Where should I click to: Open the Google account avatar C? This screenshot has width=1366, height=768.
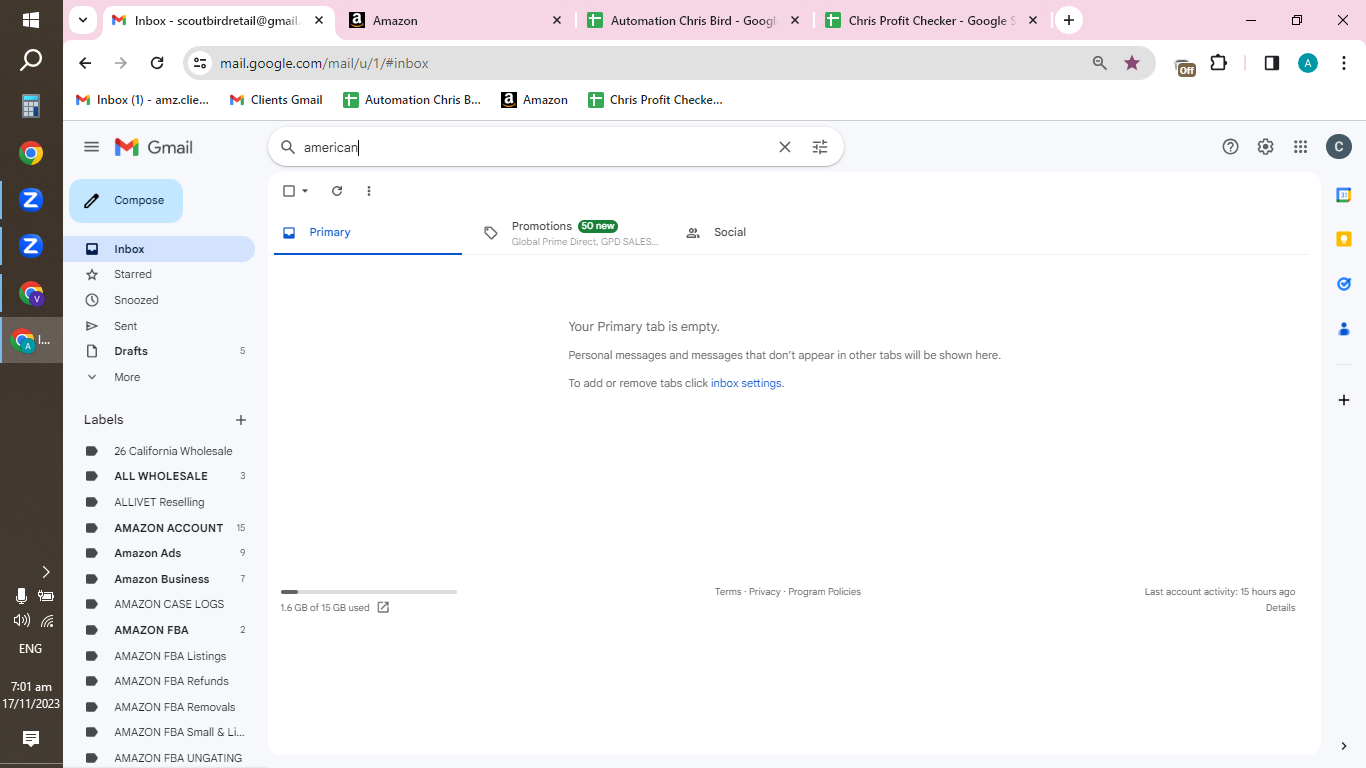tap(1339, 147)
